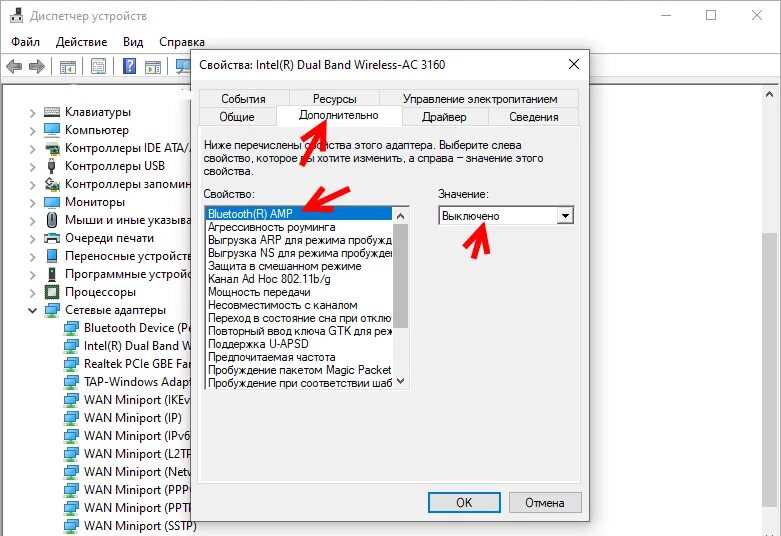Open the Файл menu
This screenshot has width=781, height=536.
25,42
